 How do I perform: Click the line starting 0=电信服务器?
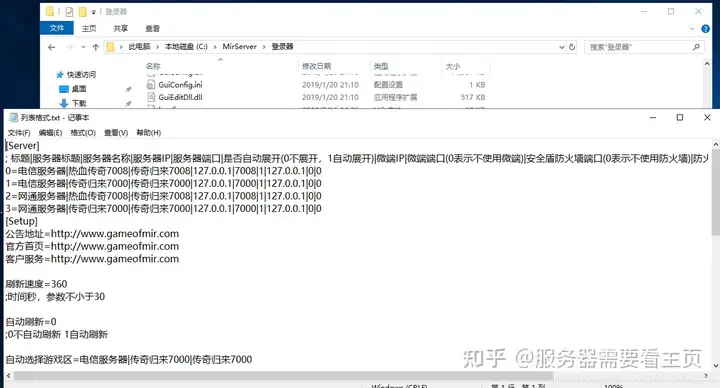(x=163, y=171)
